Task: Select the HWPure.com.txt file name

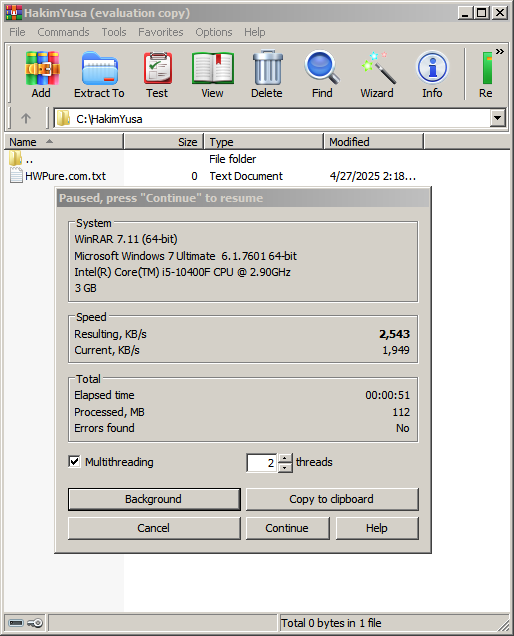Action: 65,176
